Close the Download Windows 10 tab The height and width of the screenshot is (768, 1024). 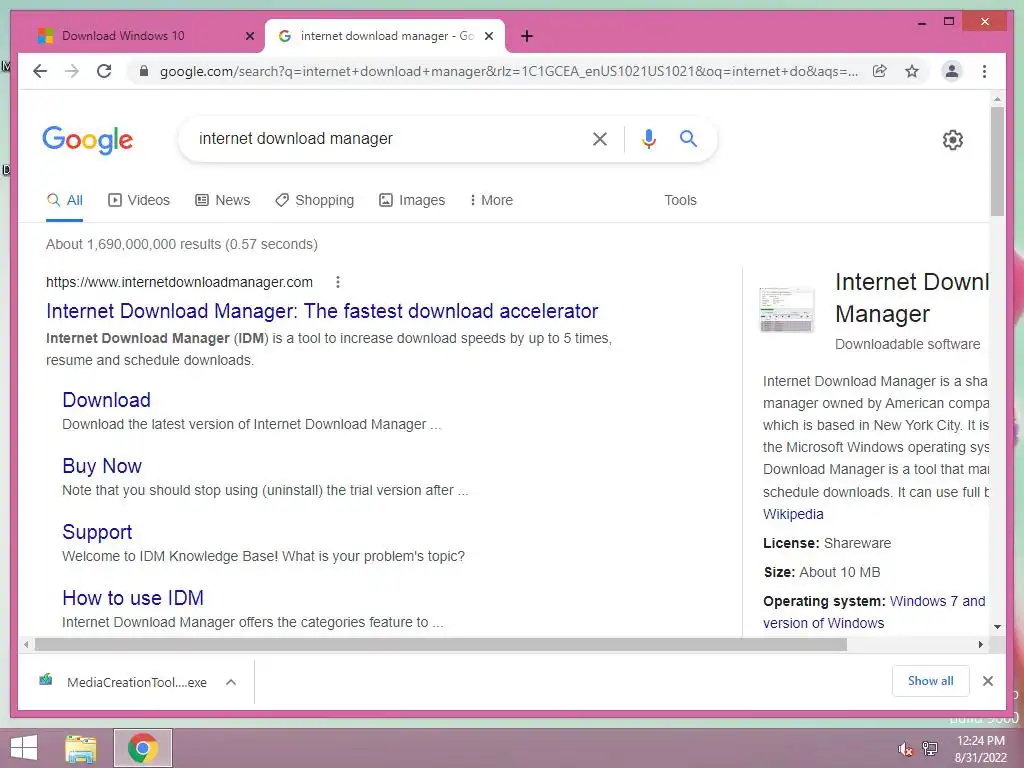249,36
